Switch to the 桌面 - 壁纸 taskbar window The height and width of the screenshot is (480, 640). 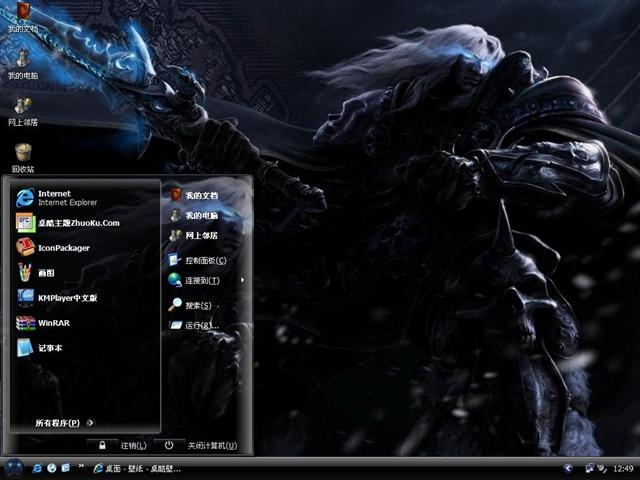pyautogui.click(x=137, y=469)
